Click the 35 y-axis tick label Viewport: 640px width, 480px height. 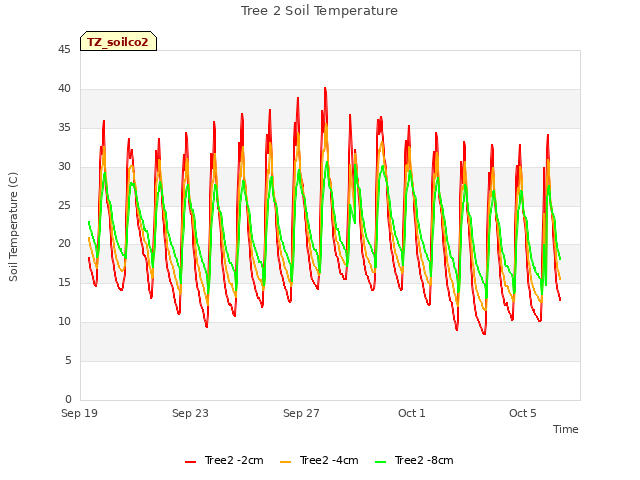click(x=64, y=127)
